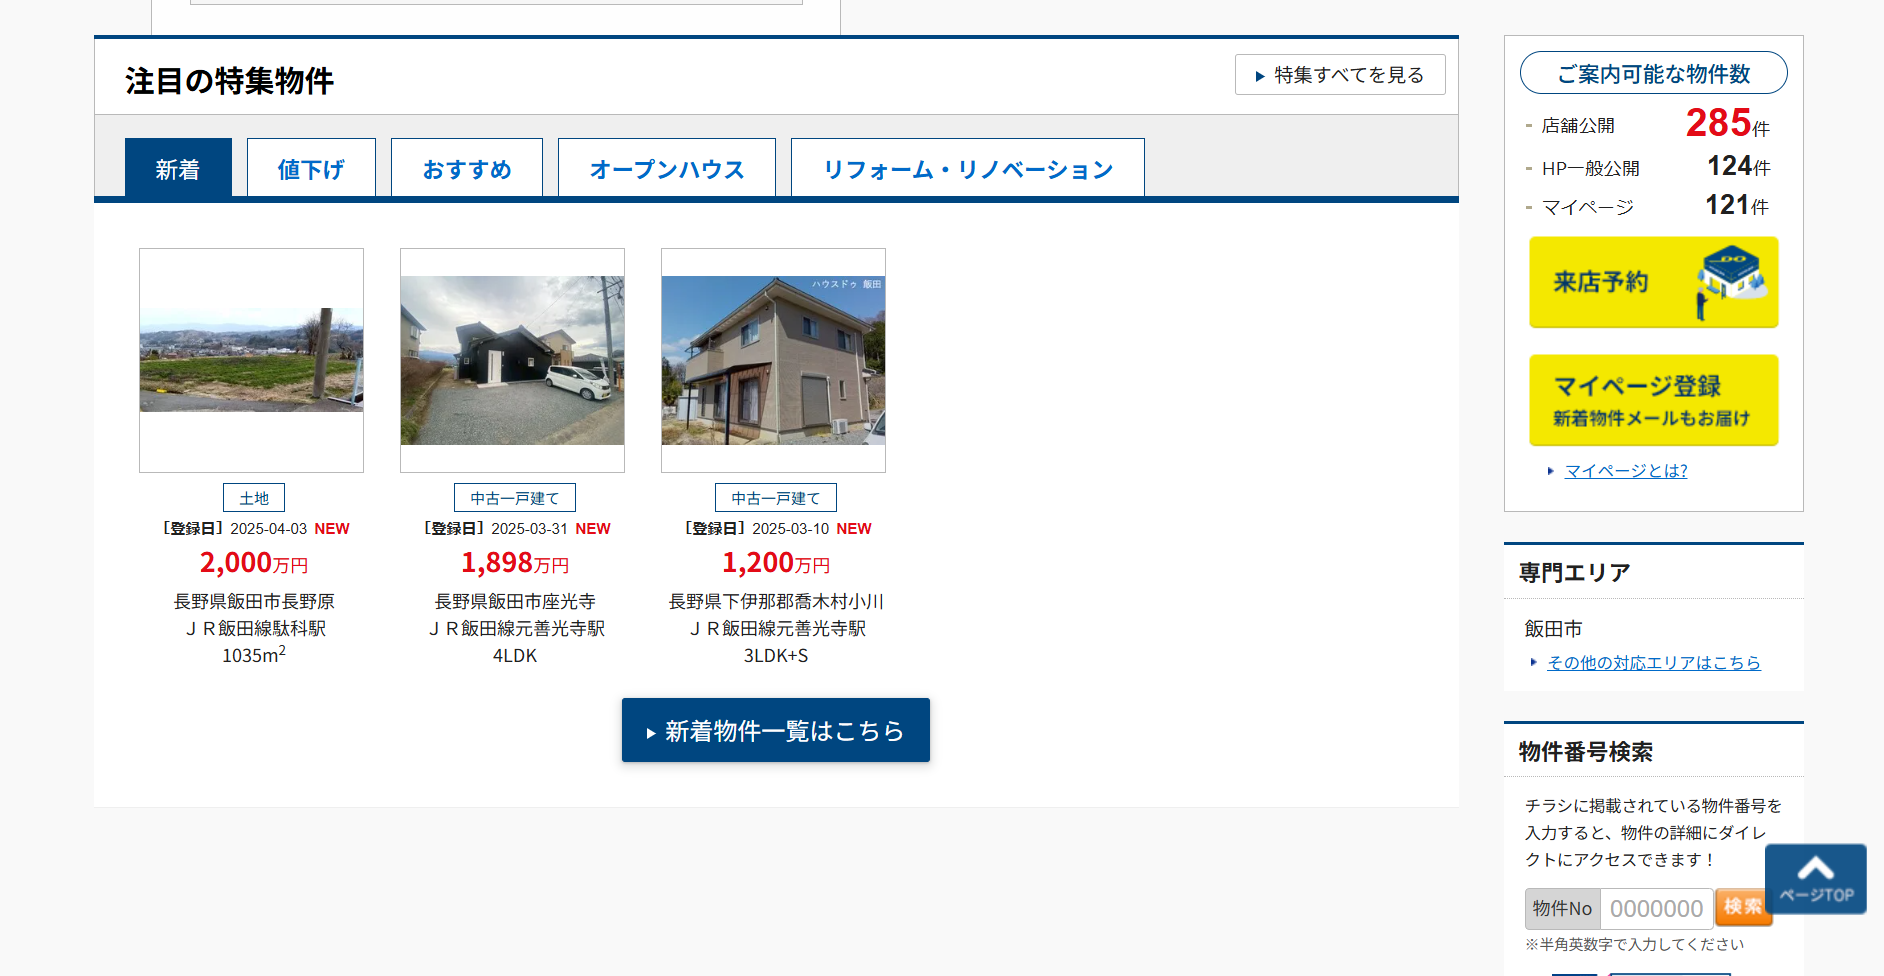This screenshot has height=976, width=1884.
Task: Click the 1035m² land area text
Action: (x=254, y=655)
